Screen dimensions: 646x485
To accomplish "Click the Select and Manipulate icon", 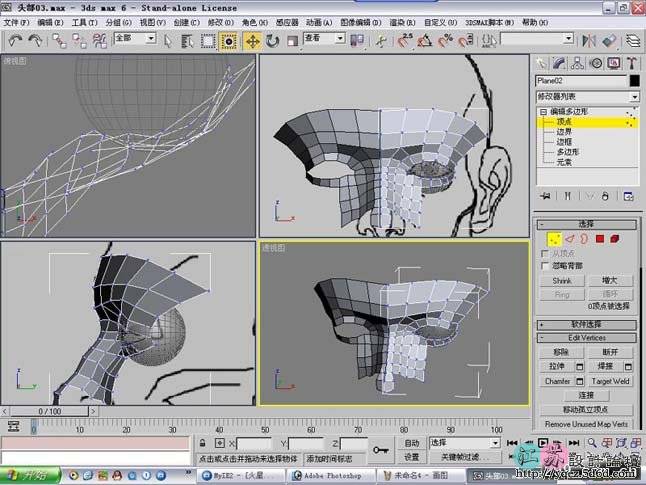I will [x=381, y=40].
